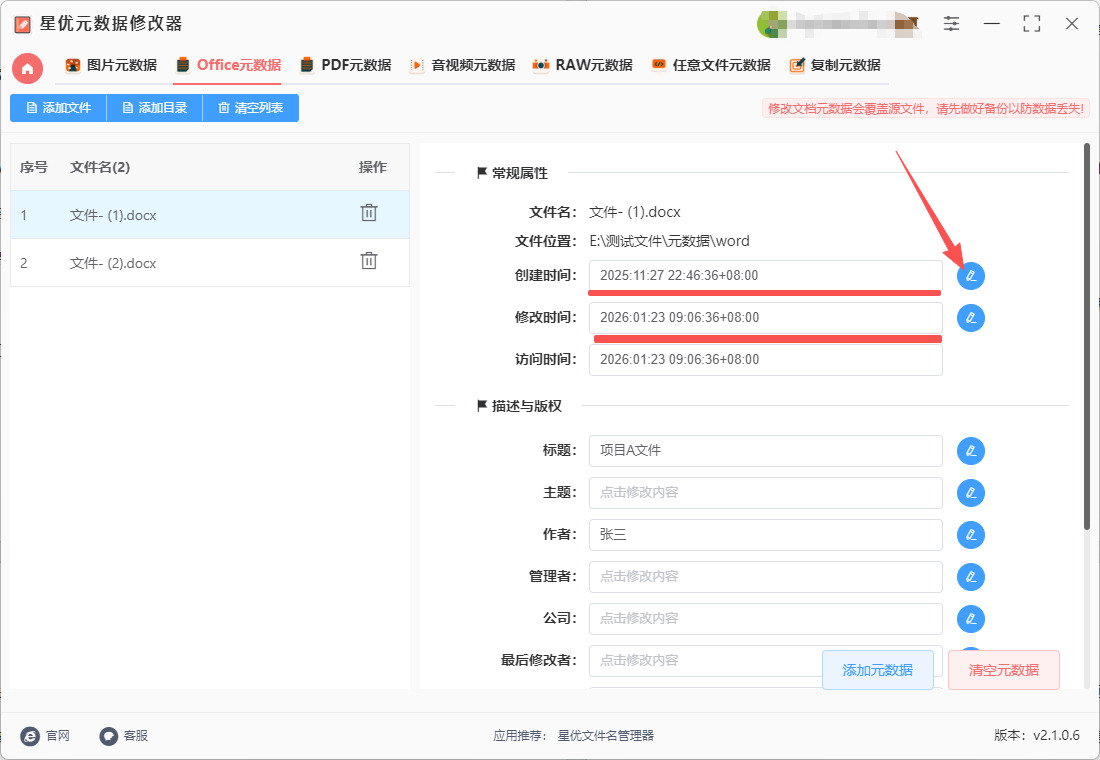Viewport: 1100px width, 760px height.
Task: Click the 创建时间 input field
Action: click(765, 276)
